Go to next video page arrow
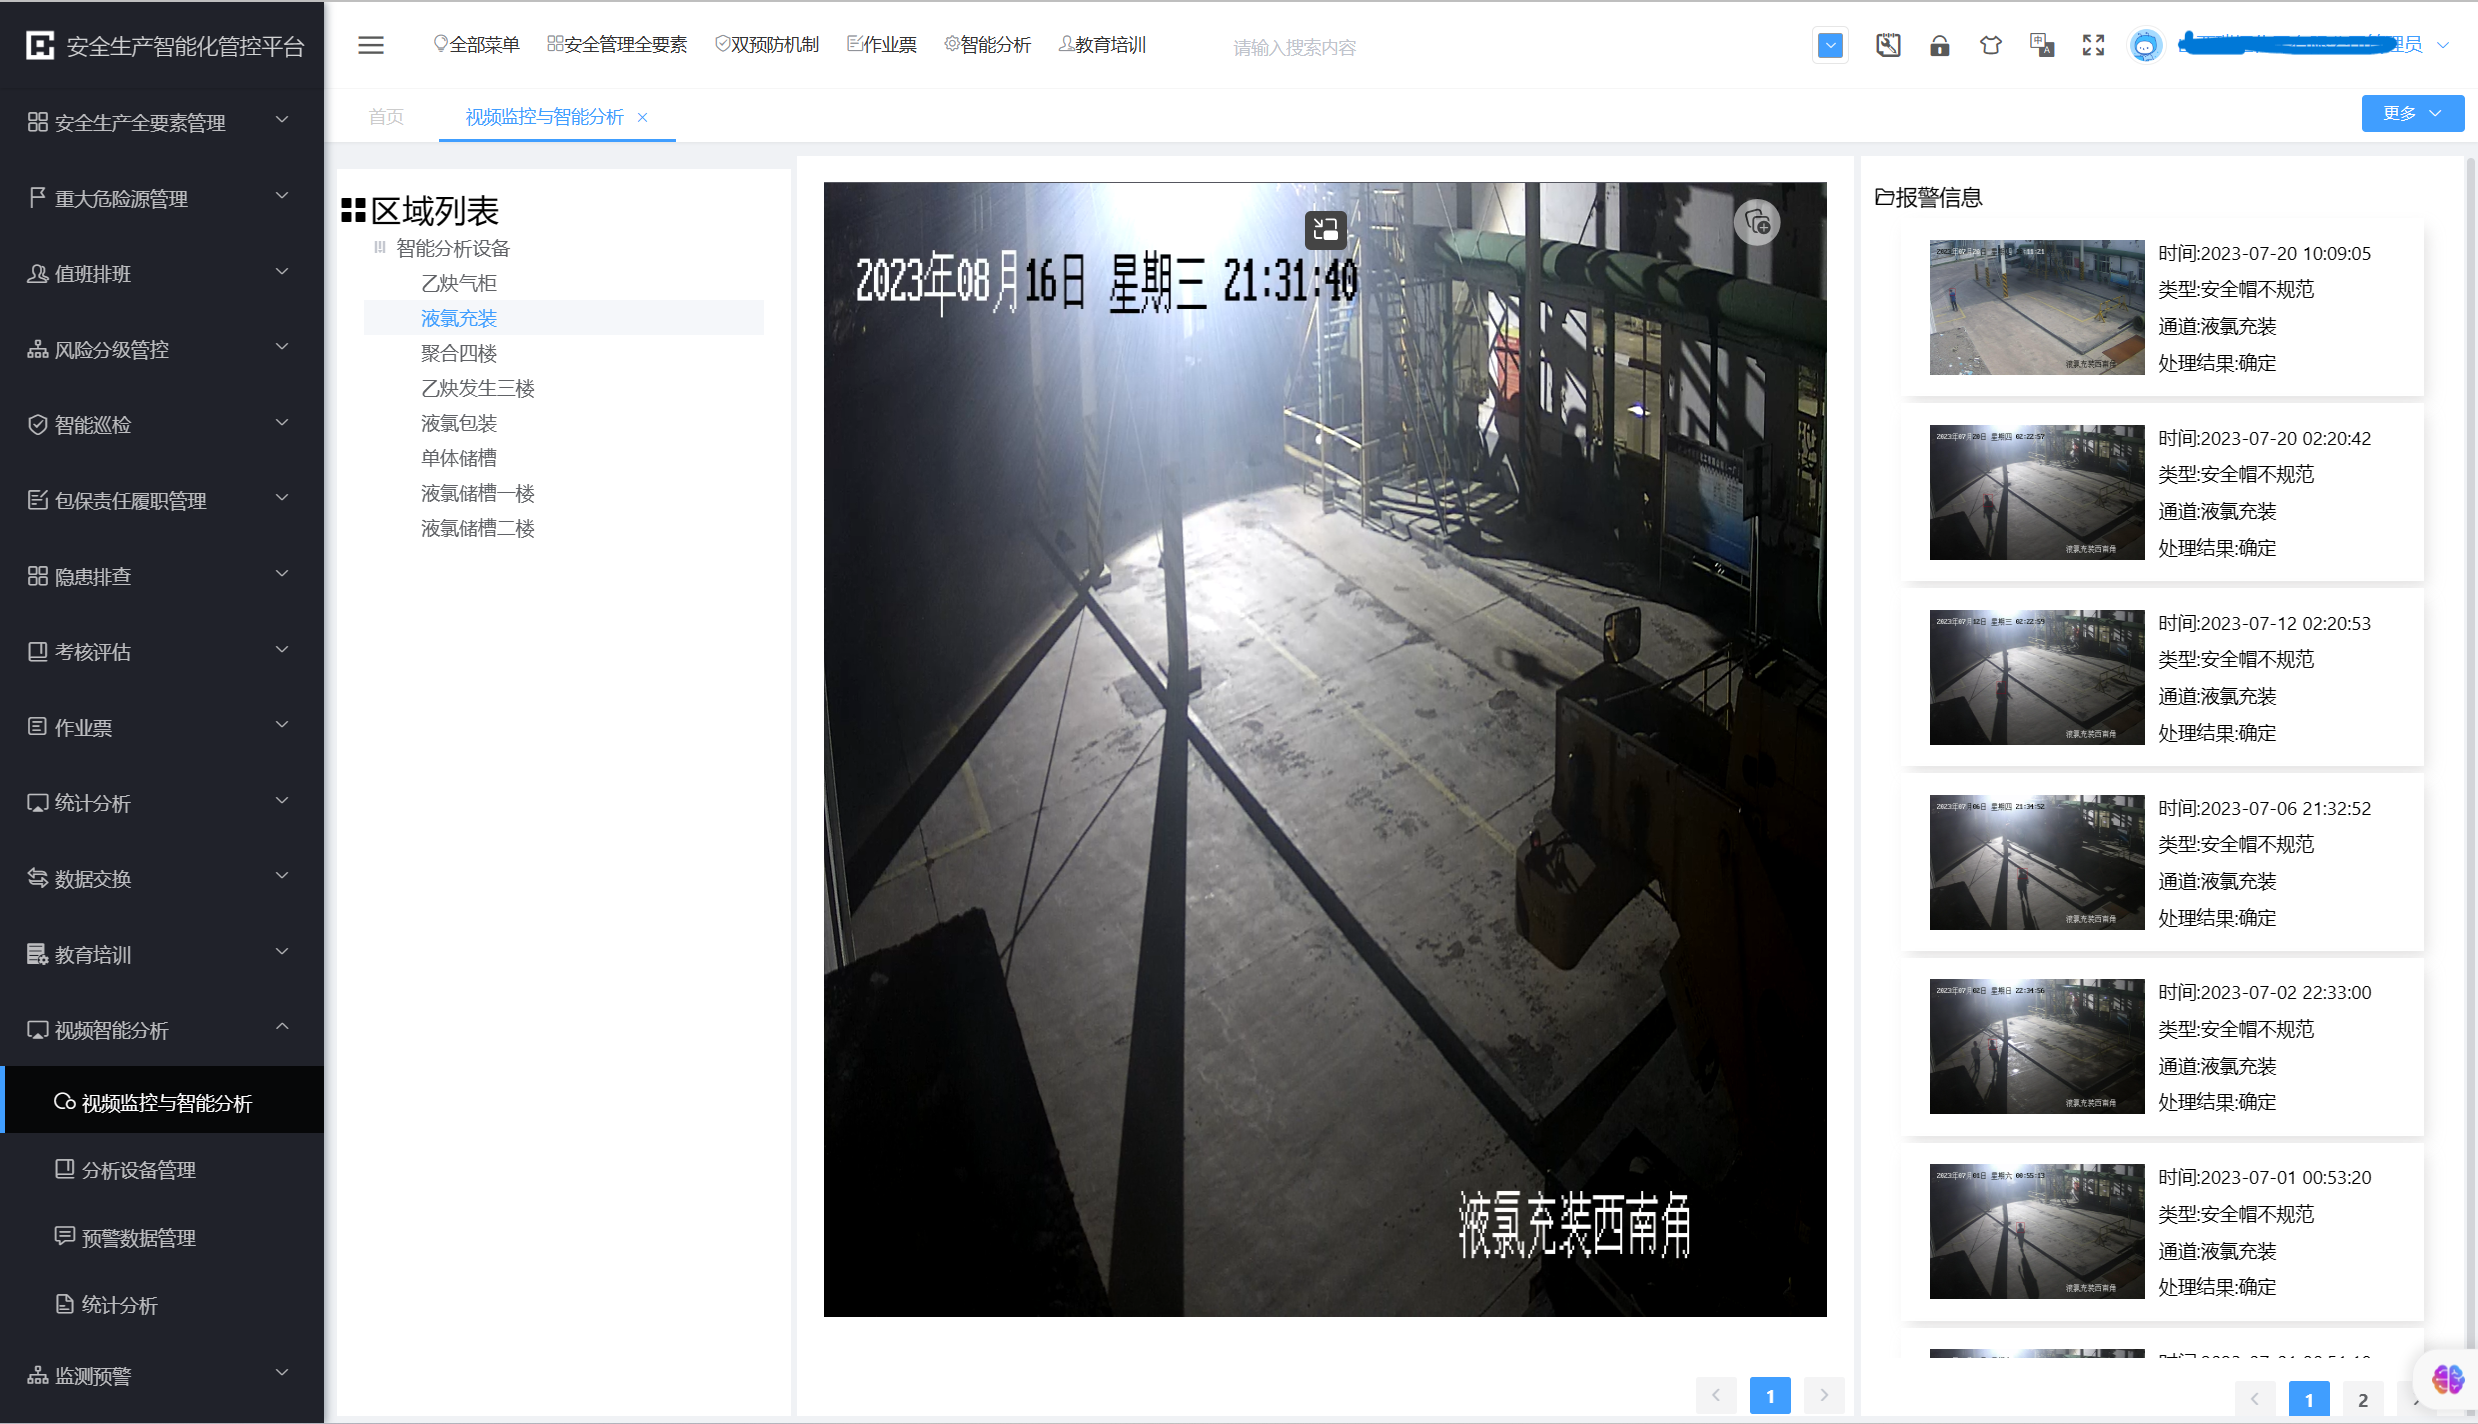The width and height of the screenshot is (2478, 1424). tap(1824, 1395)
